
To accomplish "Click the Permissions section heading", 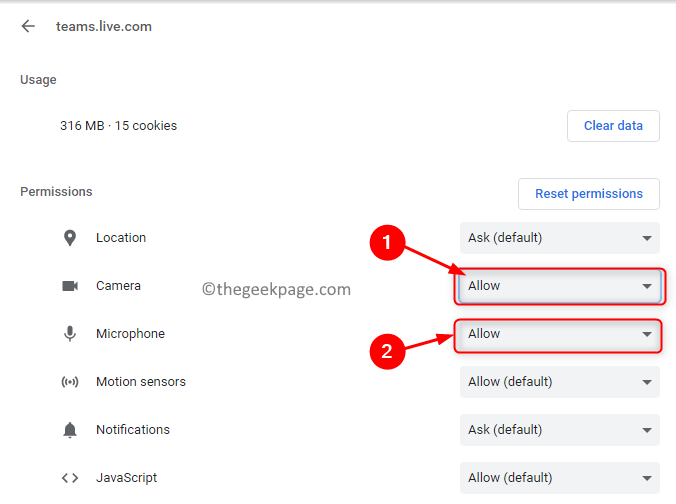I will pyautogui.click(x=56, y=192).
